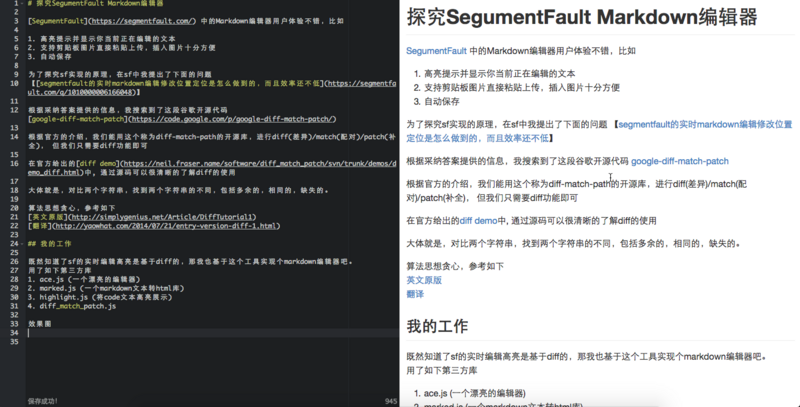Viewport: 800px width, 407px height.
Task: Click preview list item '自动保存'
Action: click(441, 101)
